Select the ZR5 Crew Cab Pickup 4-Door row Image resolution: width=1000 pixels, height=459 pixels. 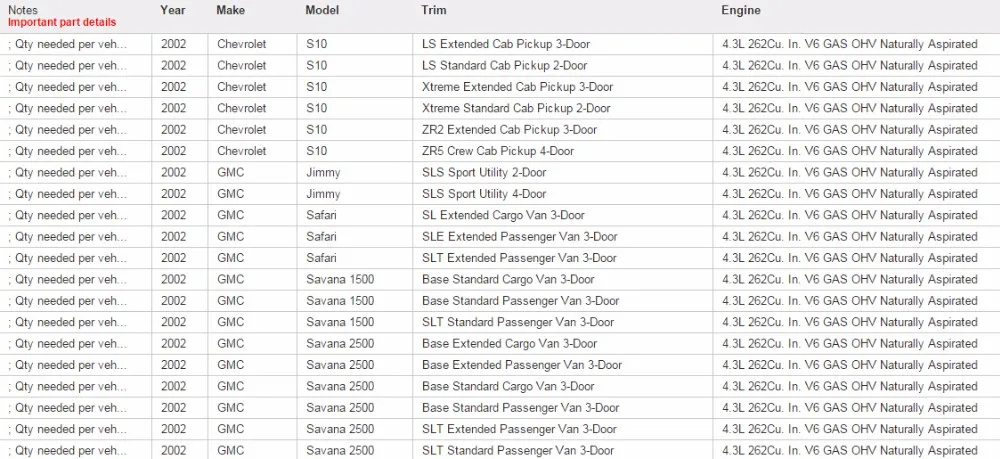500,151
